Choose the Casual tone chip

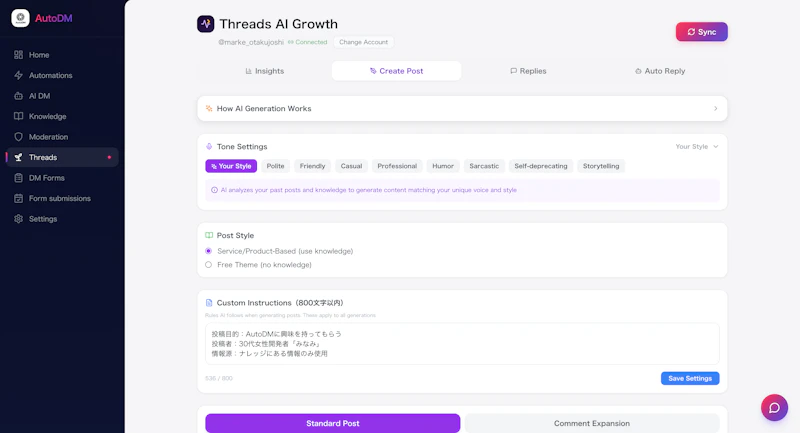[x=351, y=166]
